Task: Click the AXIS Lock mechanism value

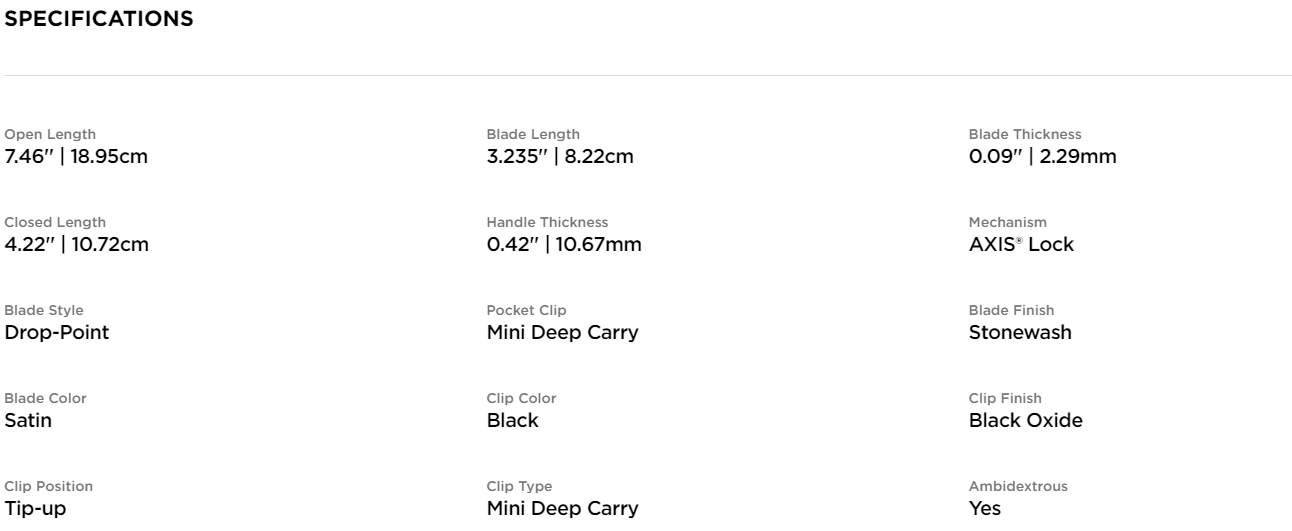Action: (x=1021, y=244)
